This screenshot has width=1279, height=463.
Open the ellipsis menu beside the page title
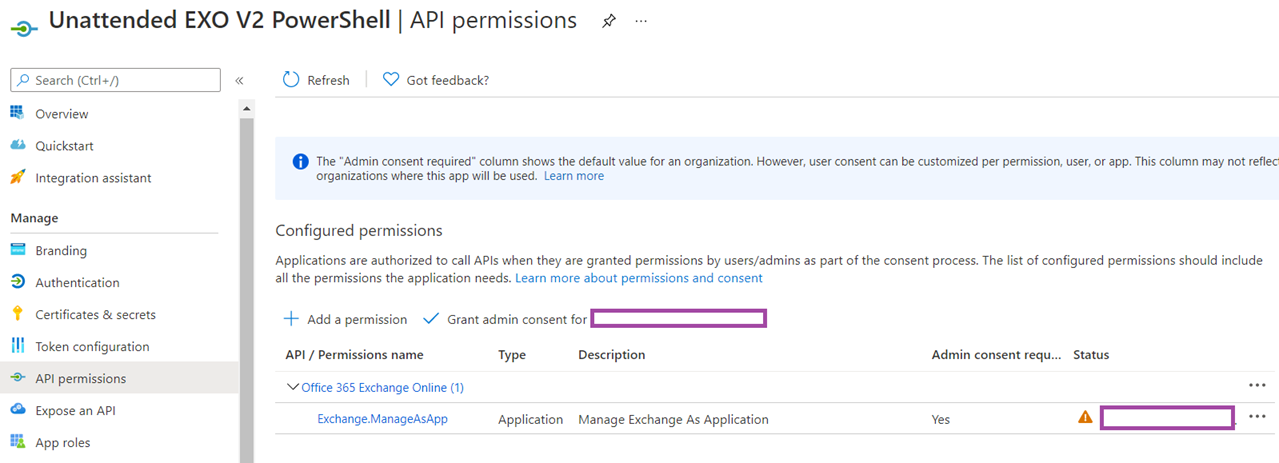[641, 21]
